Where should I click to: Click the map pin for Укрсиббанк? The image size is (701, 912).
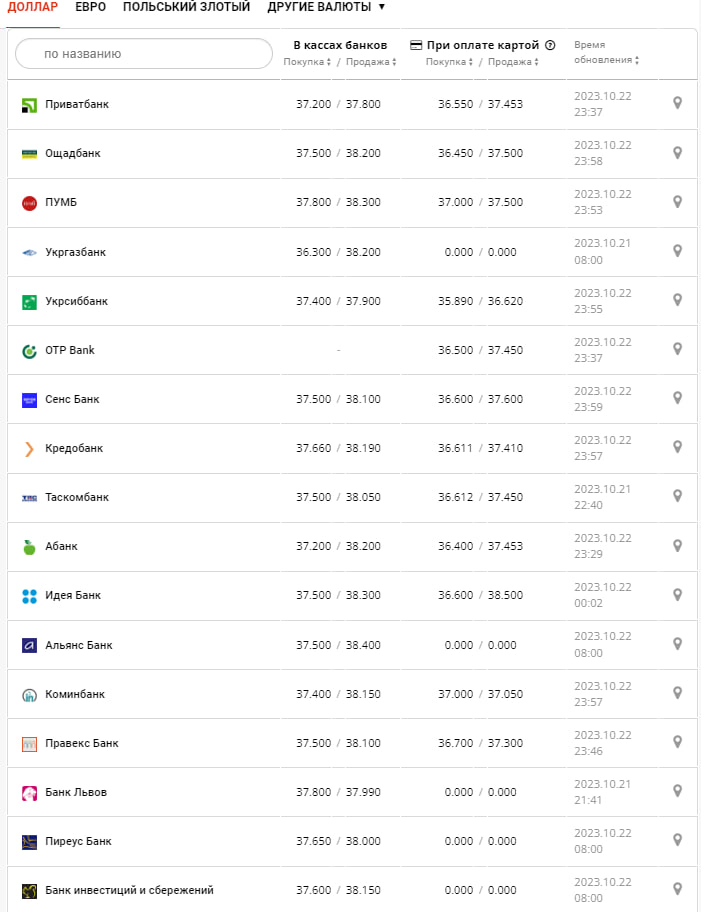[x=677, y=300]
